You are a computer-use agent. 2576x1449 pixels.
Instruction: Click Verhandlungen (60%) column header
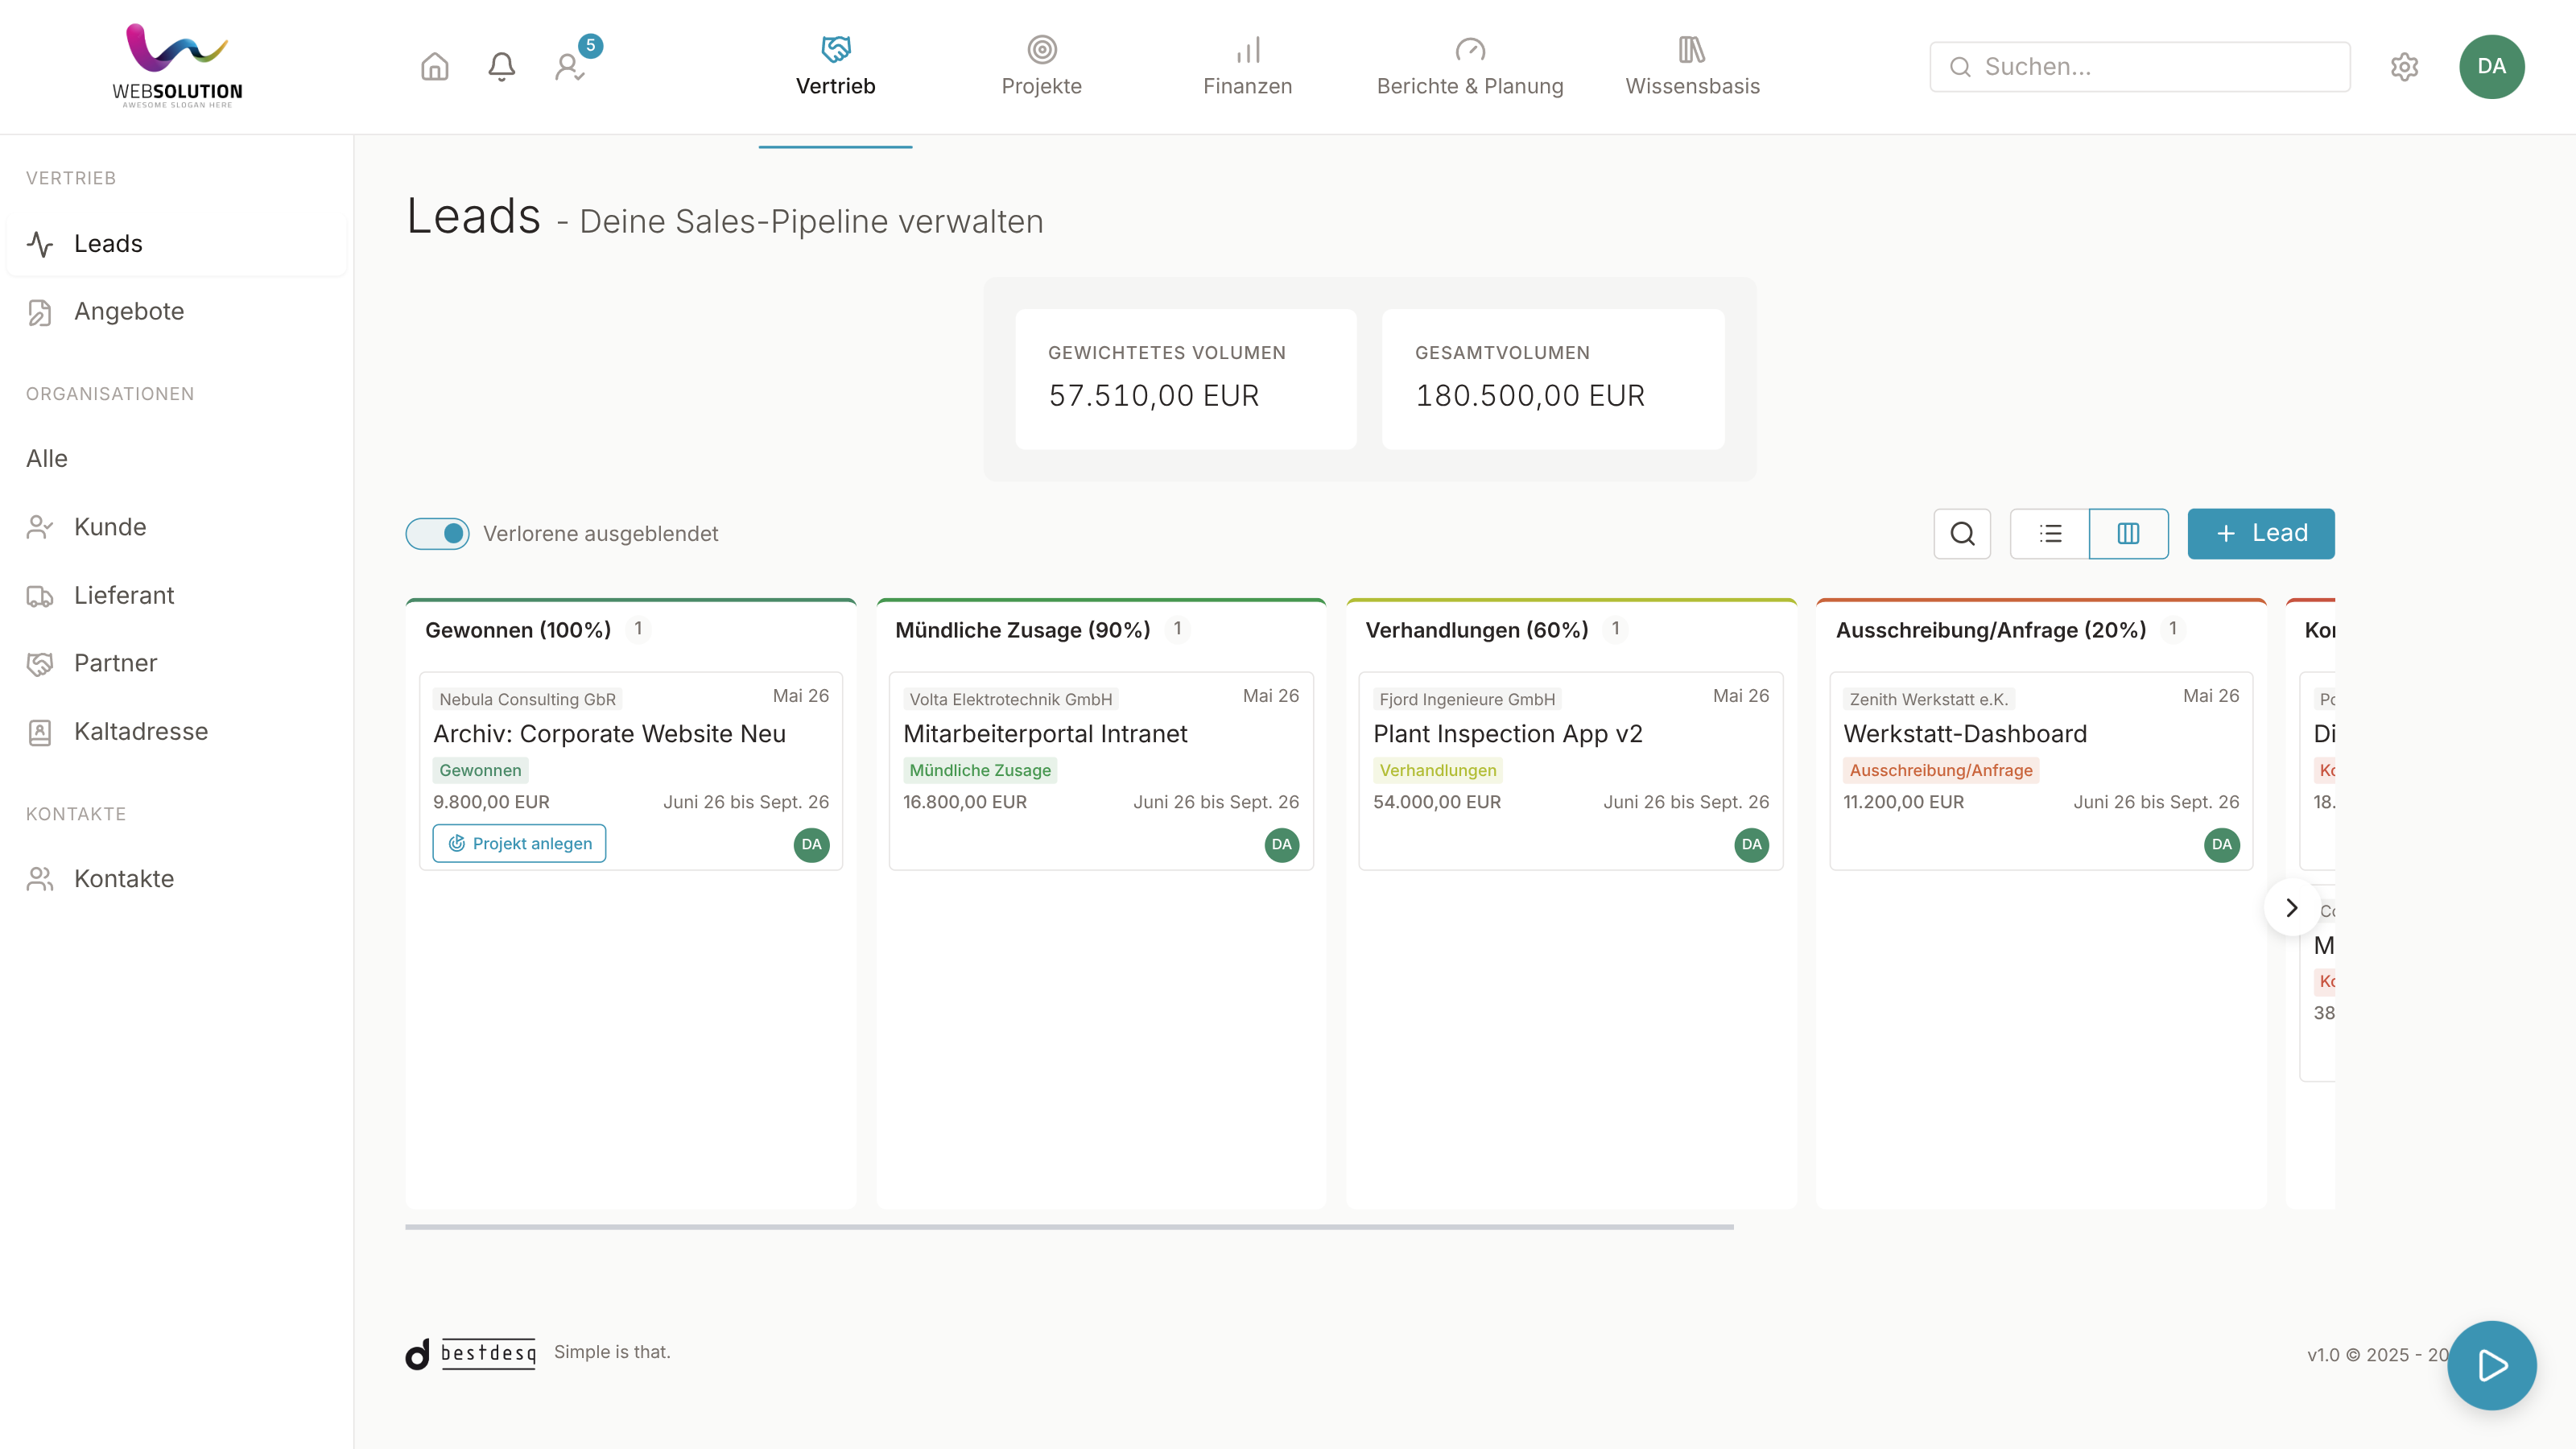click(x=1476, y=630)
